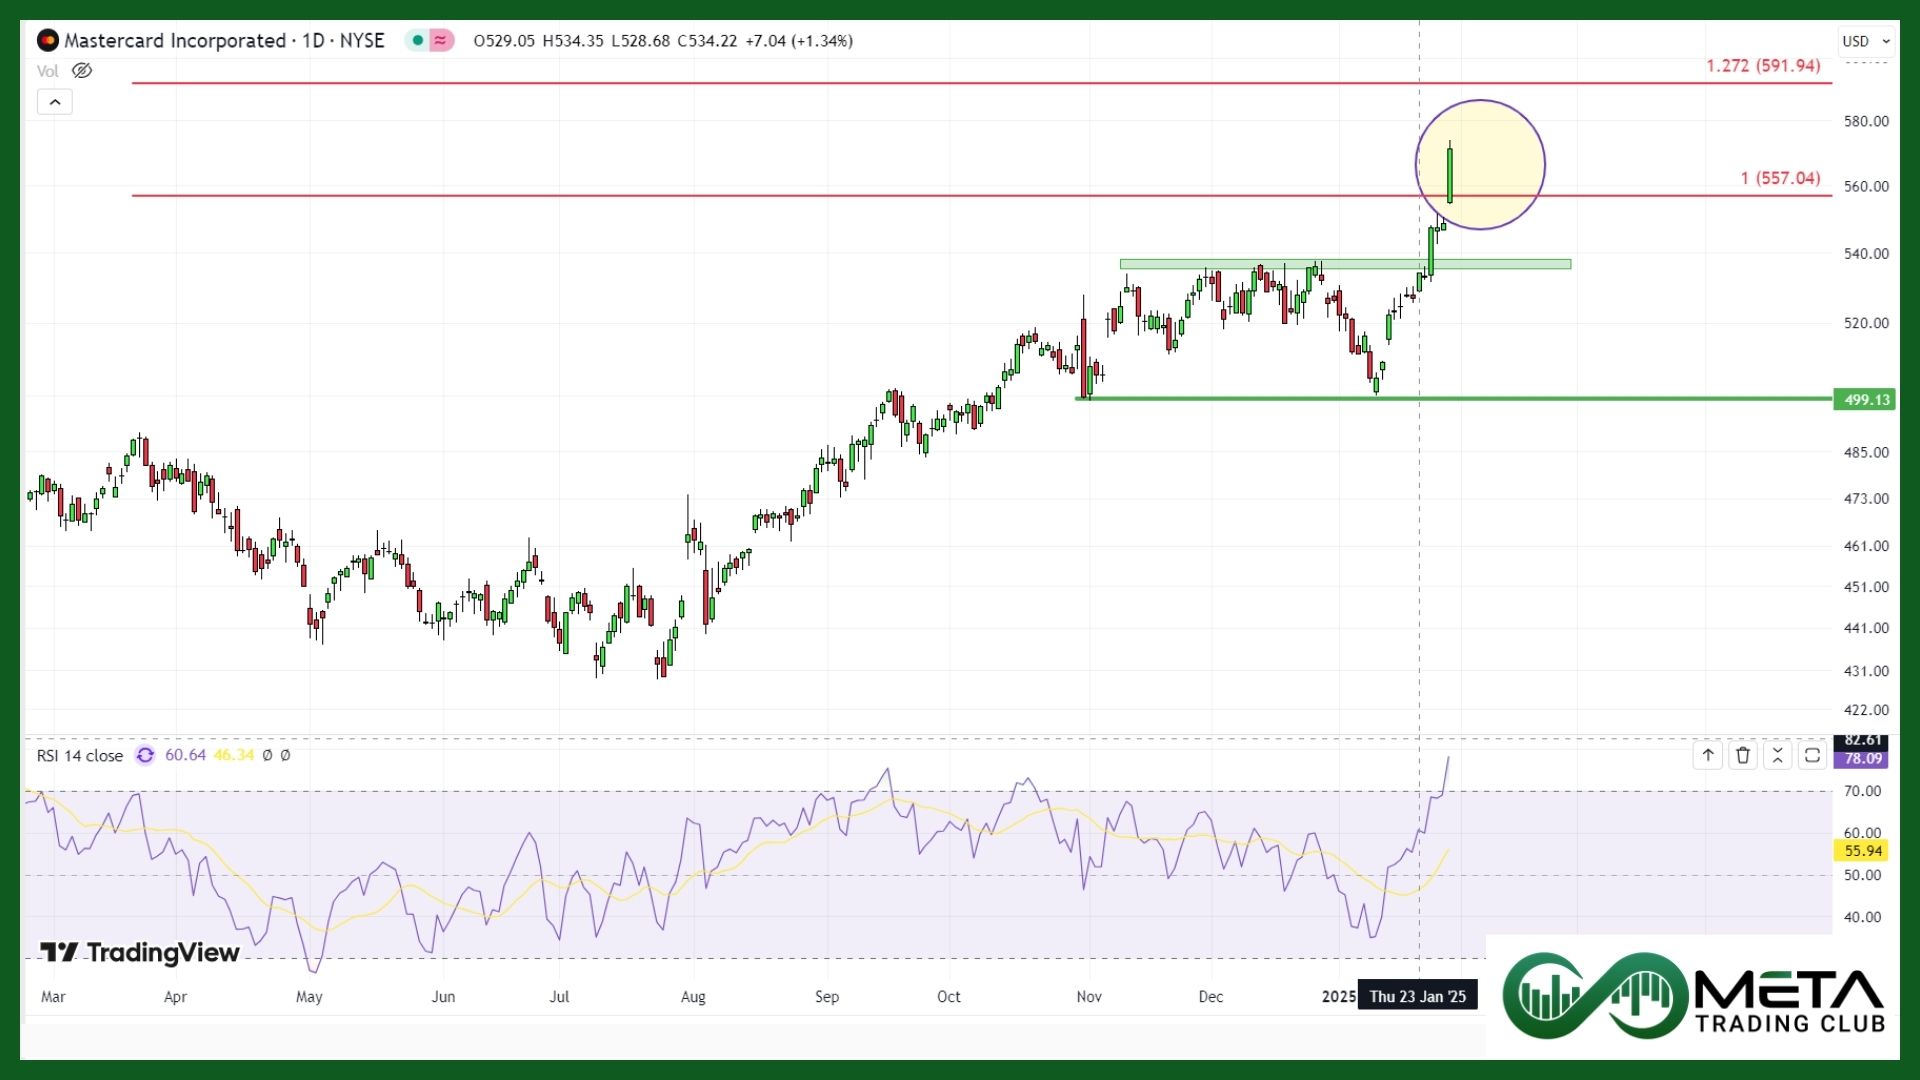Image resolution: width=1920 pixels, height=1080 pixels.
Task: Open the USD currency dropdown
Action: coord(1866,41)
